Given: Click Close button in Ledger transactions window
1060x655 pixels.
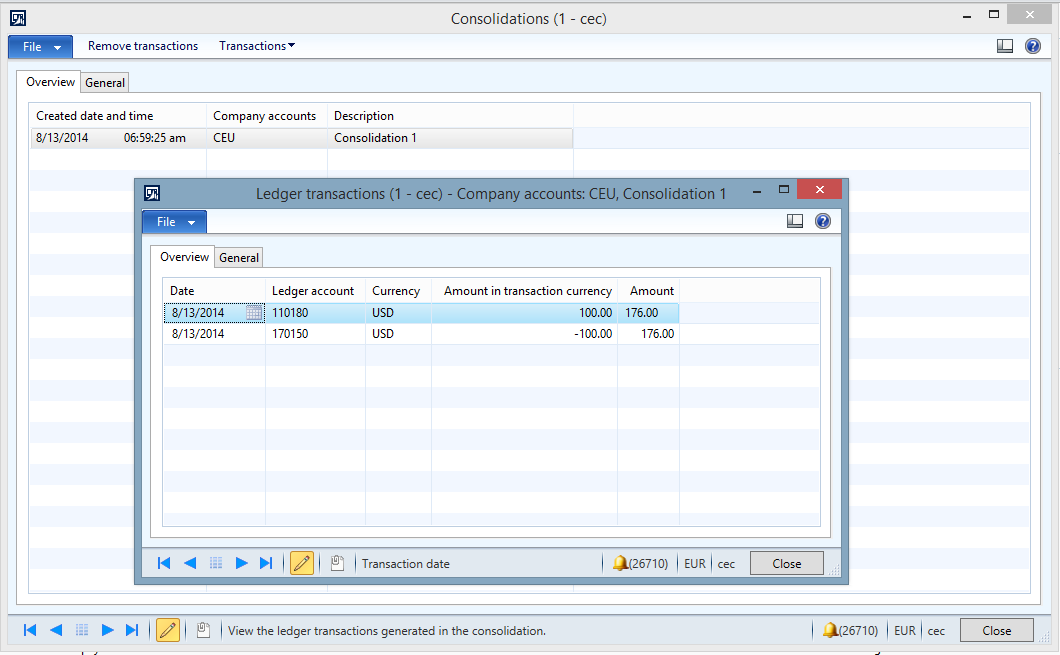Looking at the screenshot, I should (786, 563).
